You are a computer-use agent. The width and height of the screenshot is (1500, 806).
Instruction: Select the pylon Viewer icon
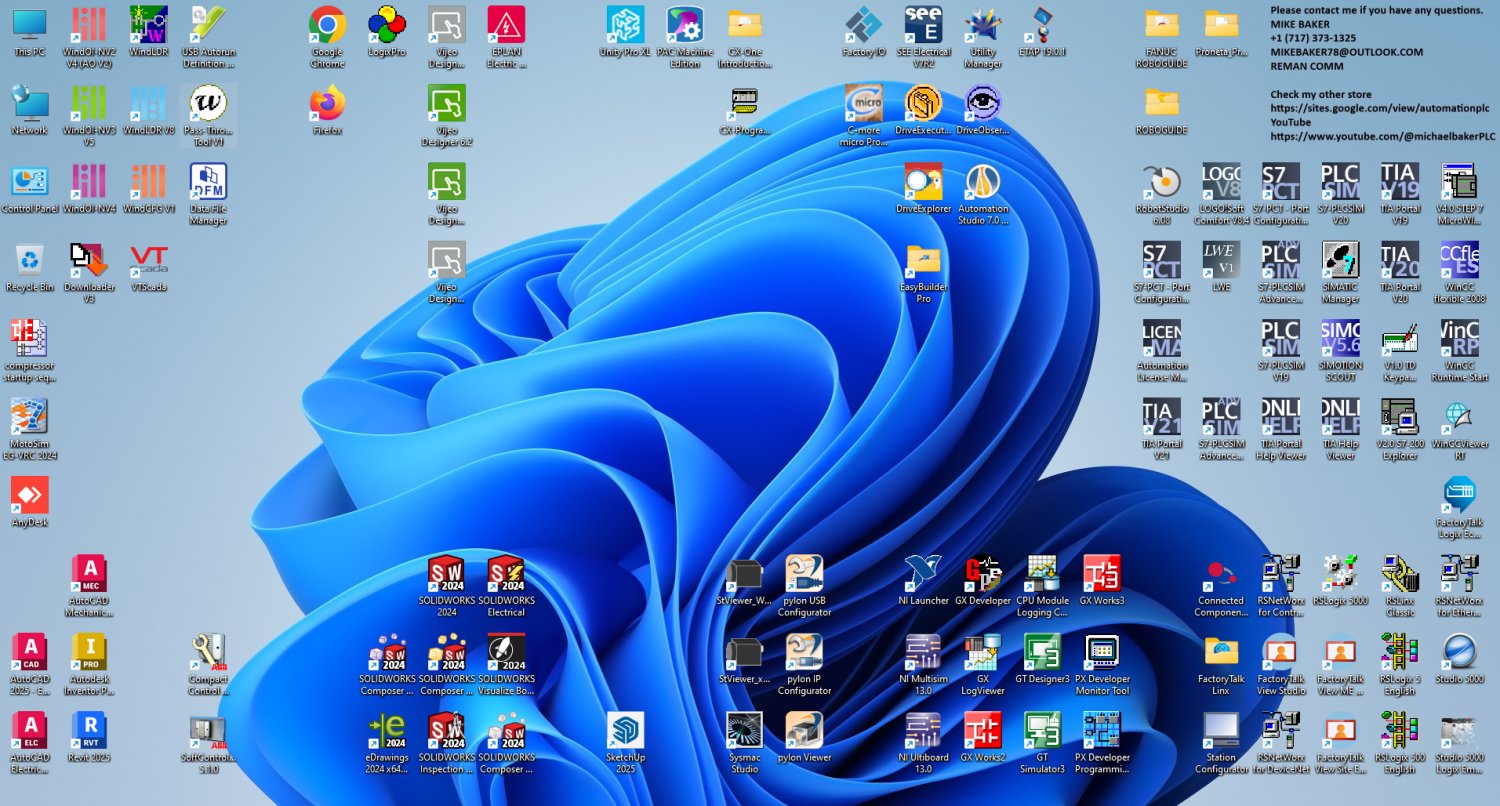(804, 737)
